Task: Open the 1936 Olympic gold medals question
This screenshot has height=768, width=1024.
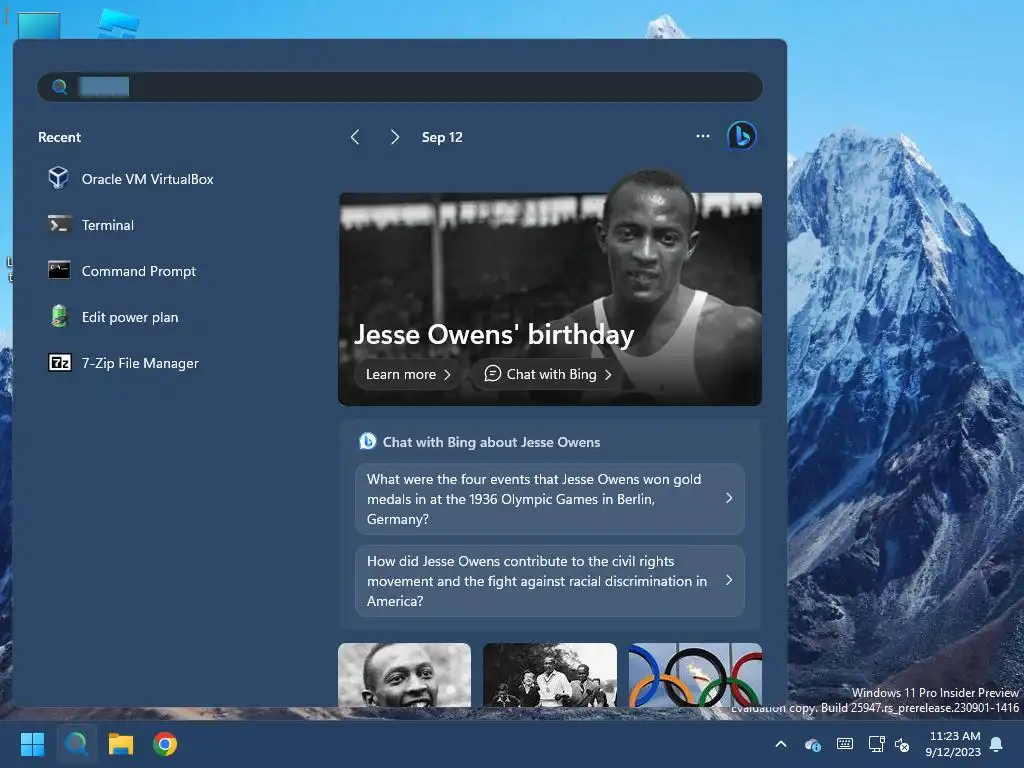Action: coord(550,499)
